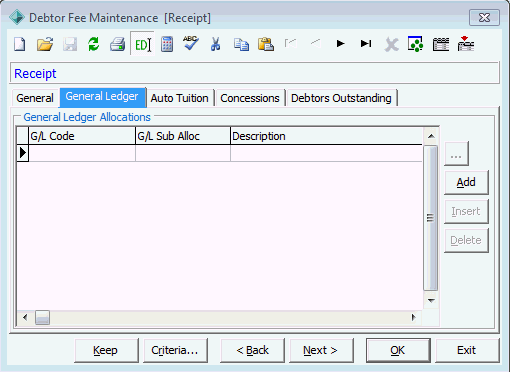Cut with the scissors icon
The width and height of the screenshot is (510, 372).
tap(216, 44)
